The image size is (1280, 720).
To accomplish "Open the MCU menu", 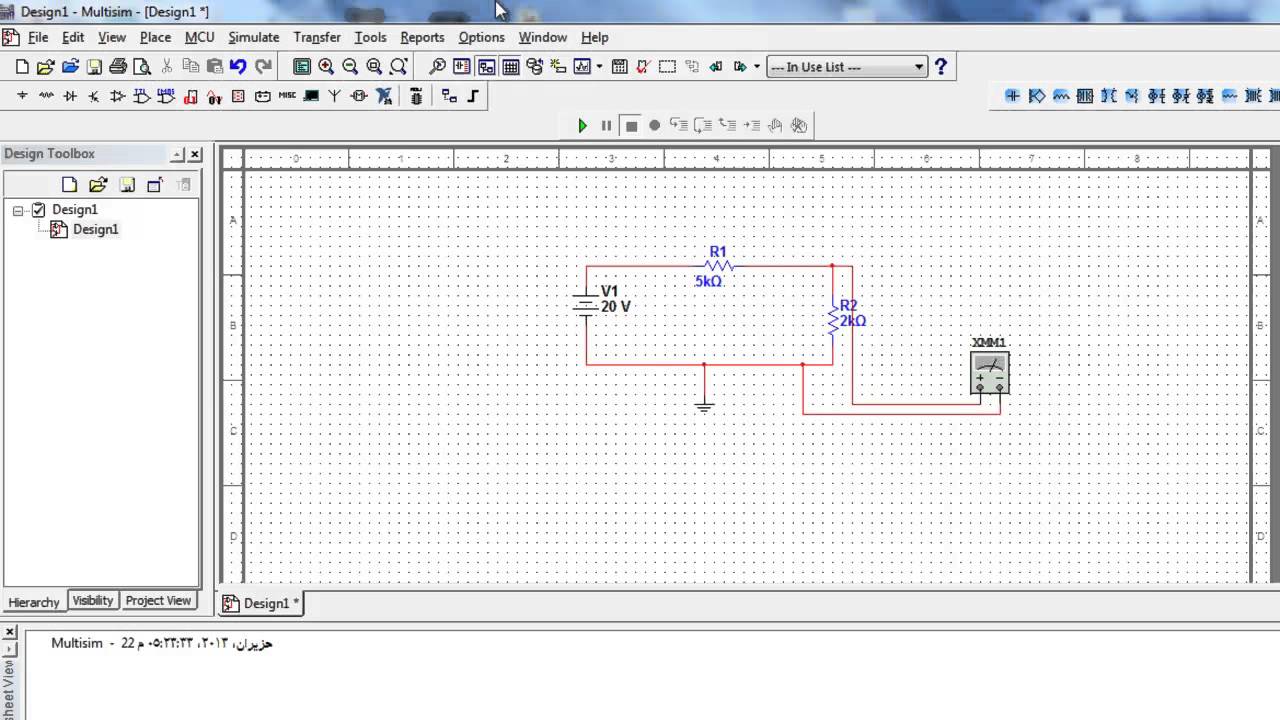I will (199, 37).
